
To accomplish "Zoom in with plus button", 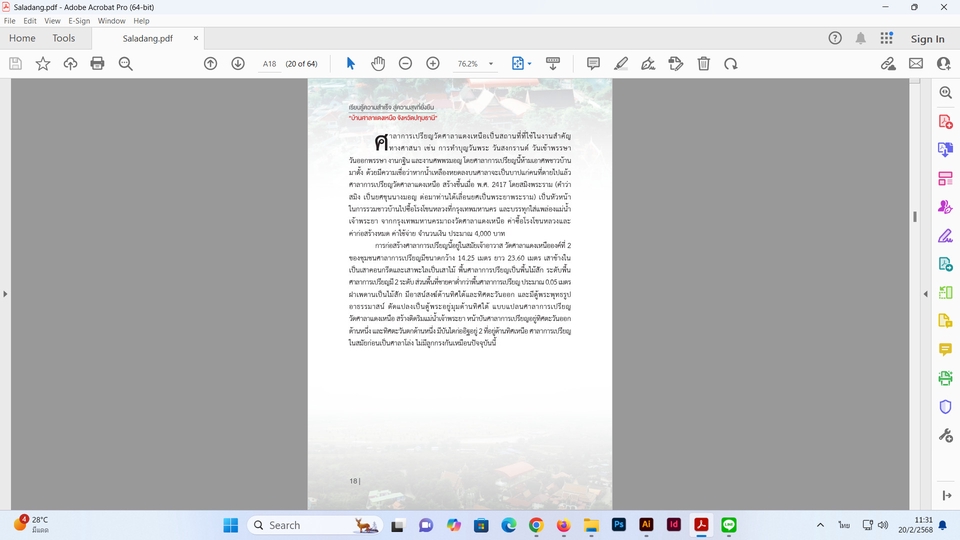I will (x=433, y=64).
